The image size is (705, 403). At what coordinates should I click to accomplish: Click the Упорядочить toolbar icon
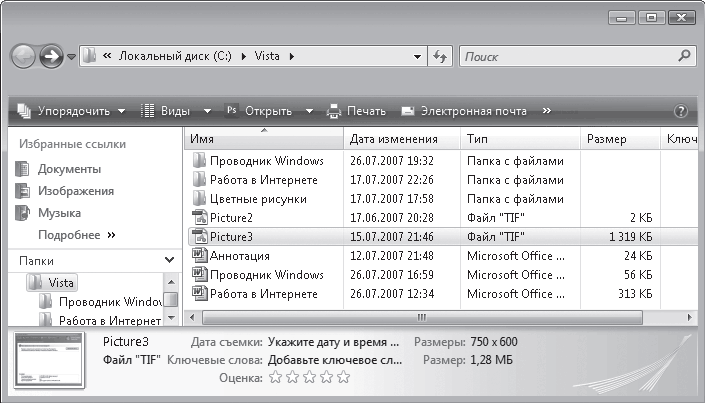click(24, 111)
